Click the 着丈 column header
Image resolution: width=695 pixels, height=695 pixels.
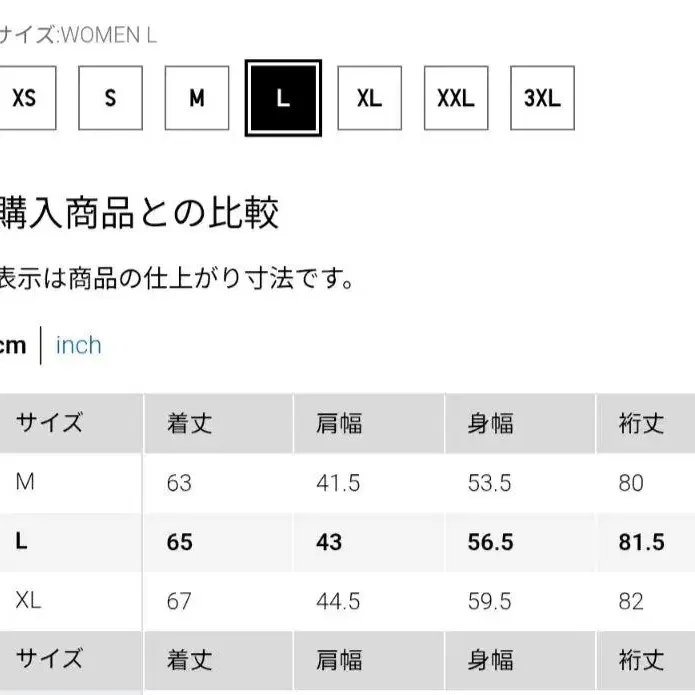point(190,423)
